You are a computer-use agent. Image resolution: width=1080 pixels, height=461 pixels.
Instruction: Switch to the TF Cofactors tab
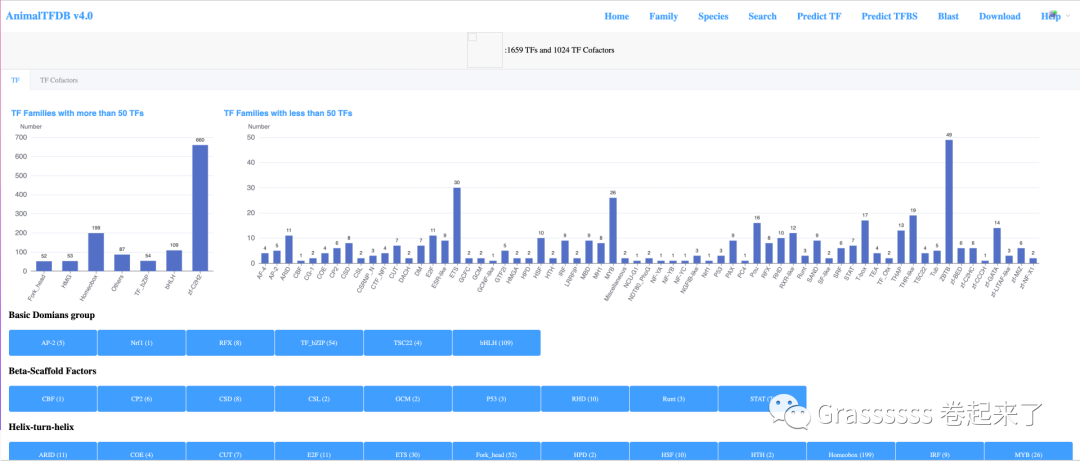(59, 80)
